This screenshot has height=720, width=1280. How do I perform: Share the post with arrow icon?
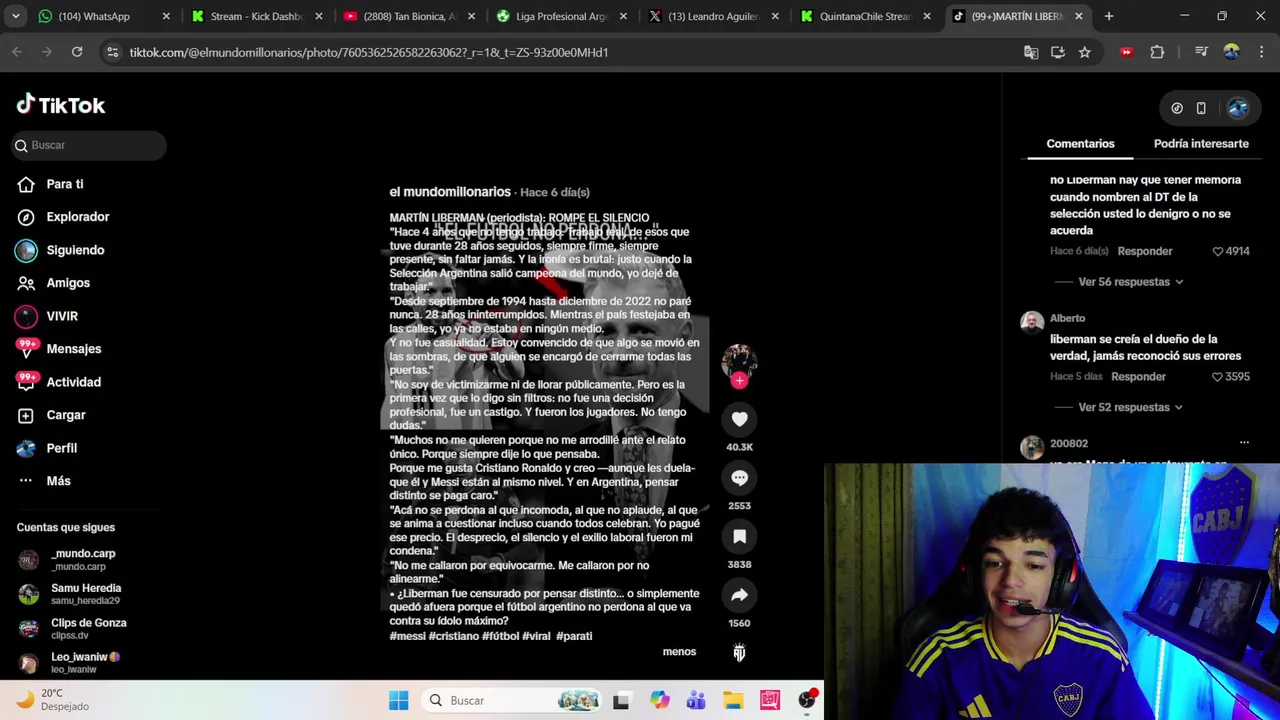click(x=739, y=595)
